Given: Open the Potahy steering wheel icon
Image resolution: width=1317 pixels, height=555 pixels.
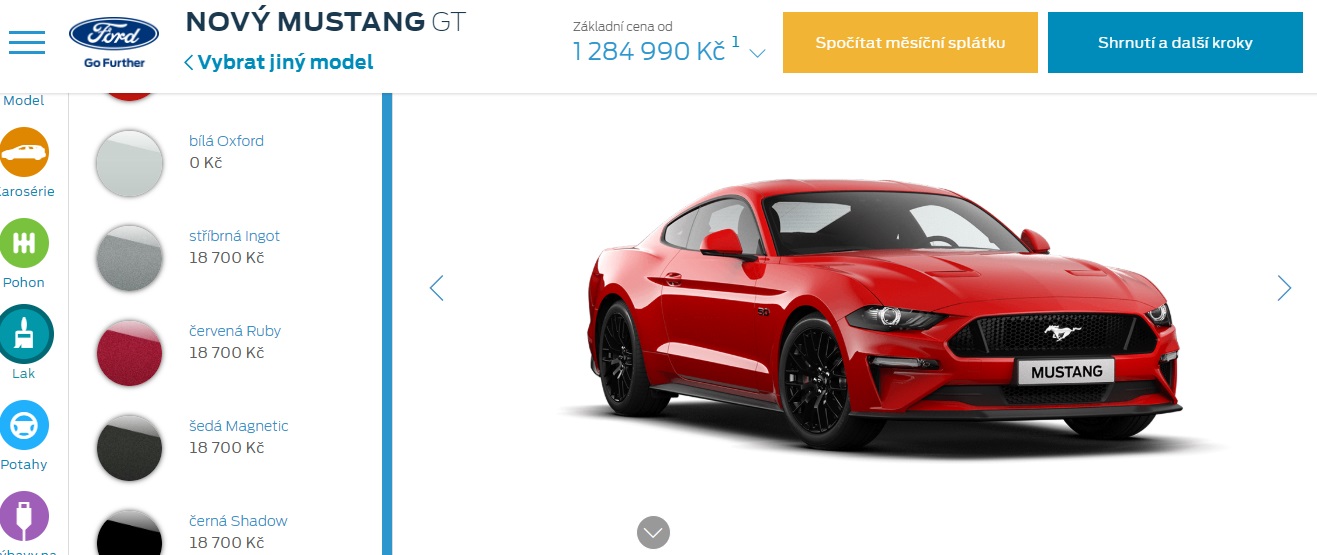Looking at the screenshot, I should 24,425.
